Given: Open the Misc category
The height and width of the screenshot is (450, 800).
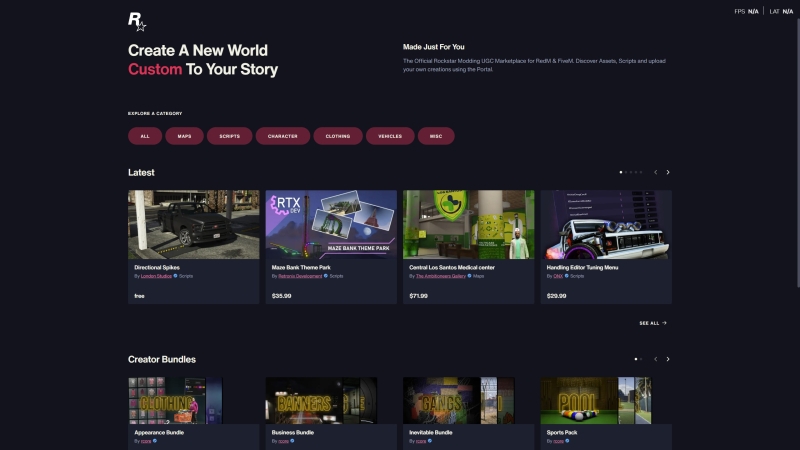Looking at the screenshot, I should 436,136.
